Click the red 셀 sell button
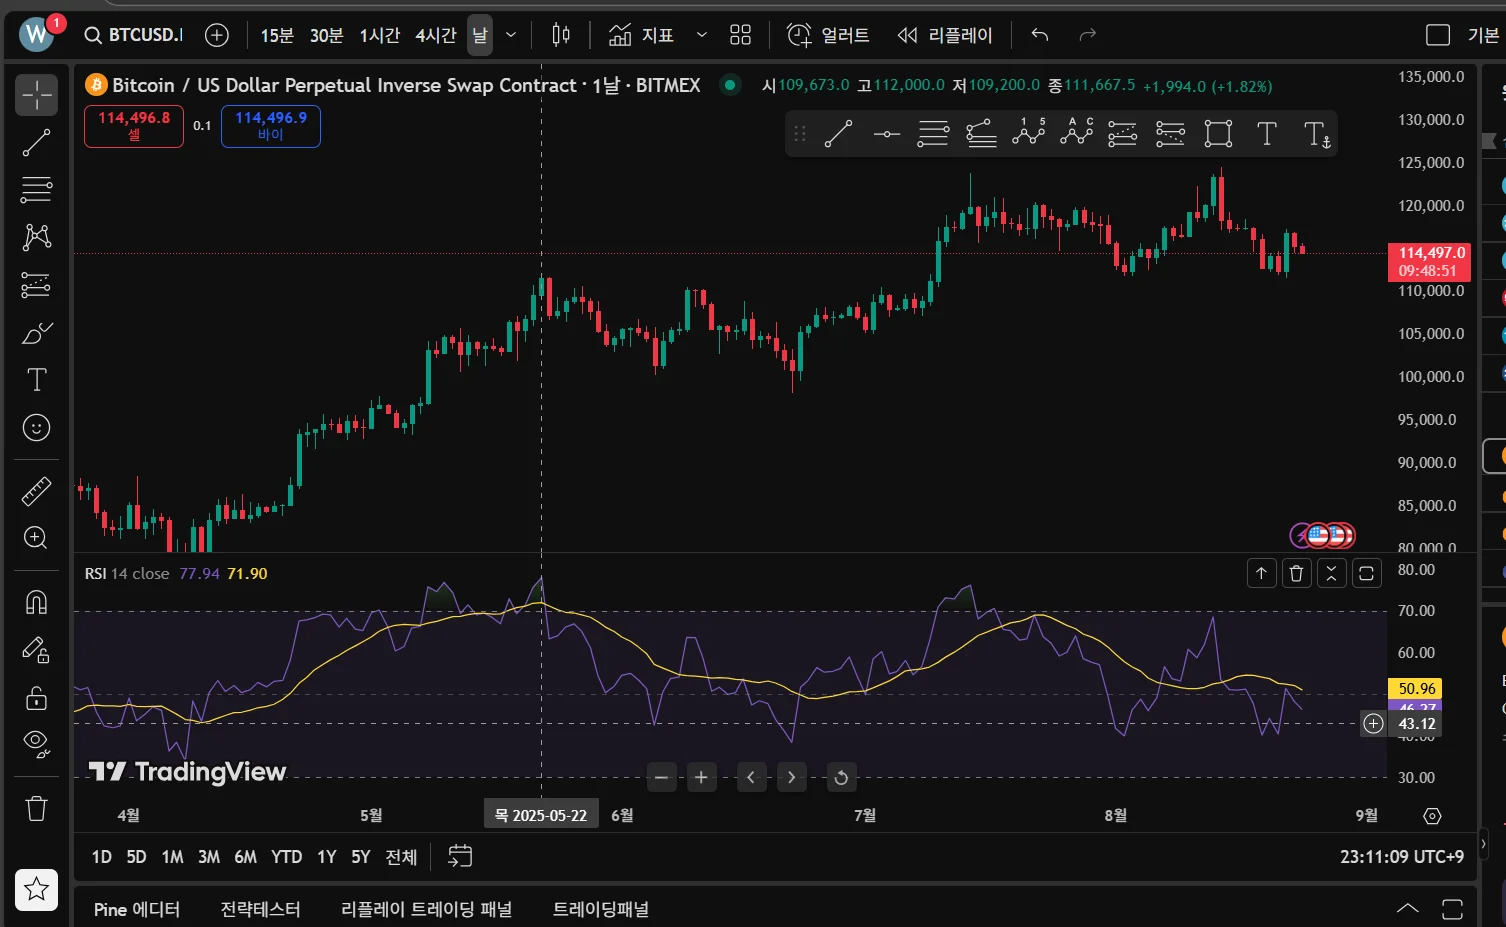 click(134, 126)
